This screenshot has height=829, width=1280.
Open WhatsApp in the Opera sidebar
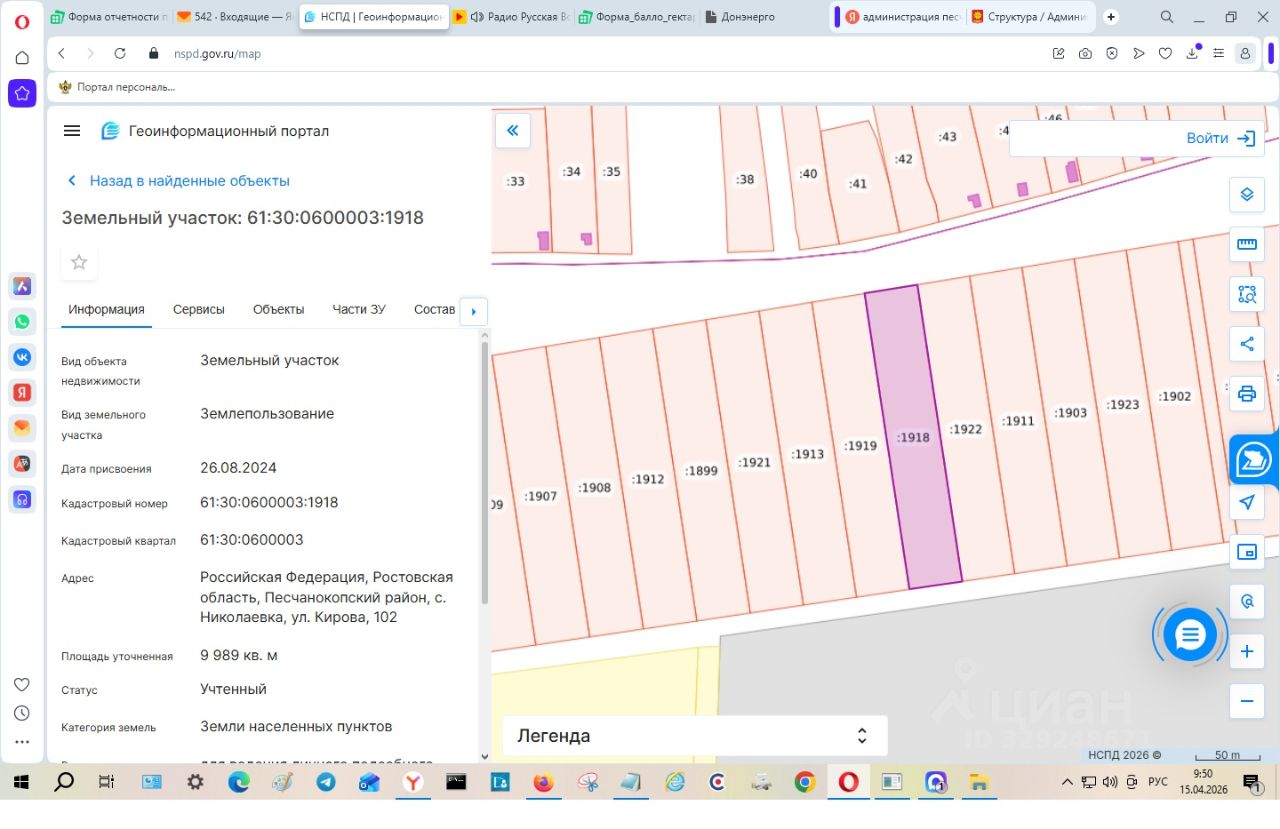[x=22, y=321]
